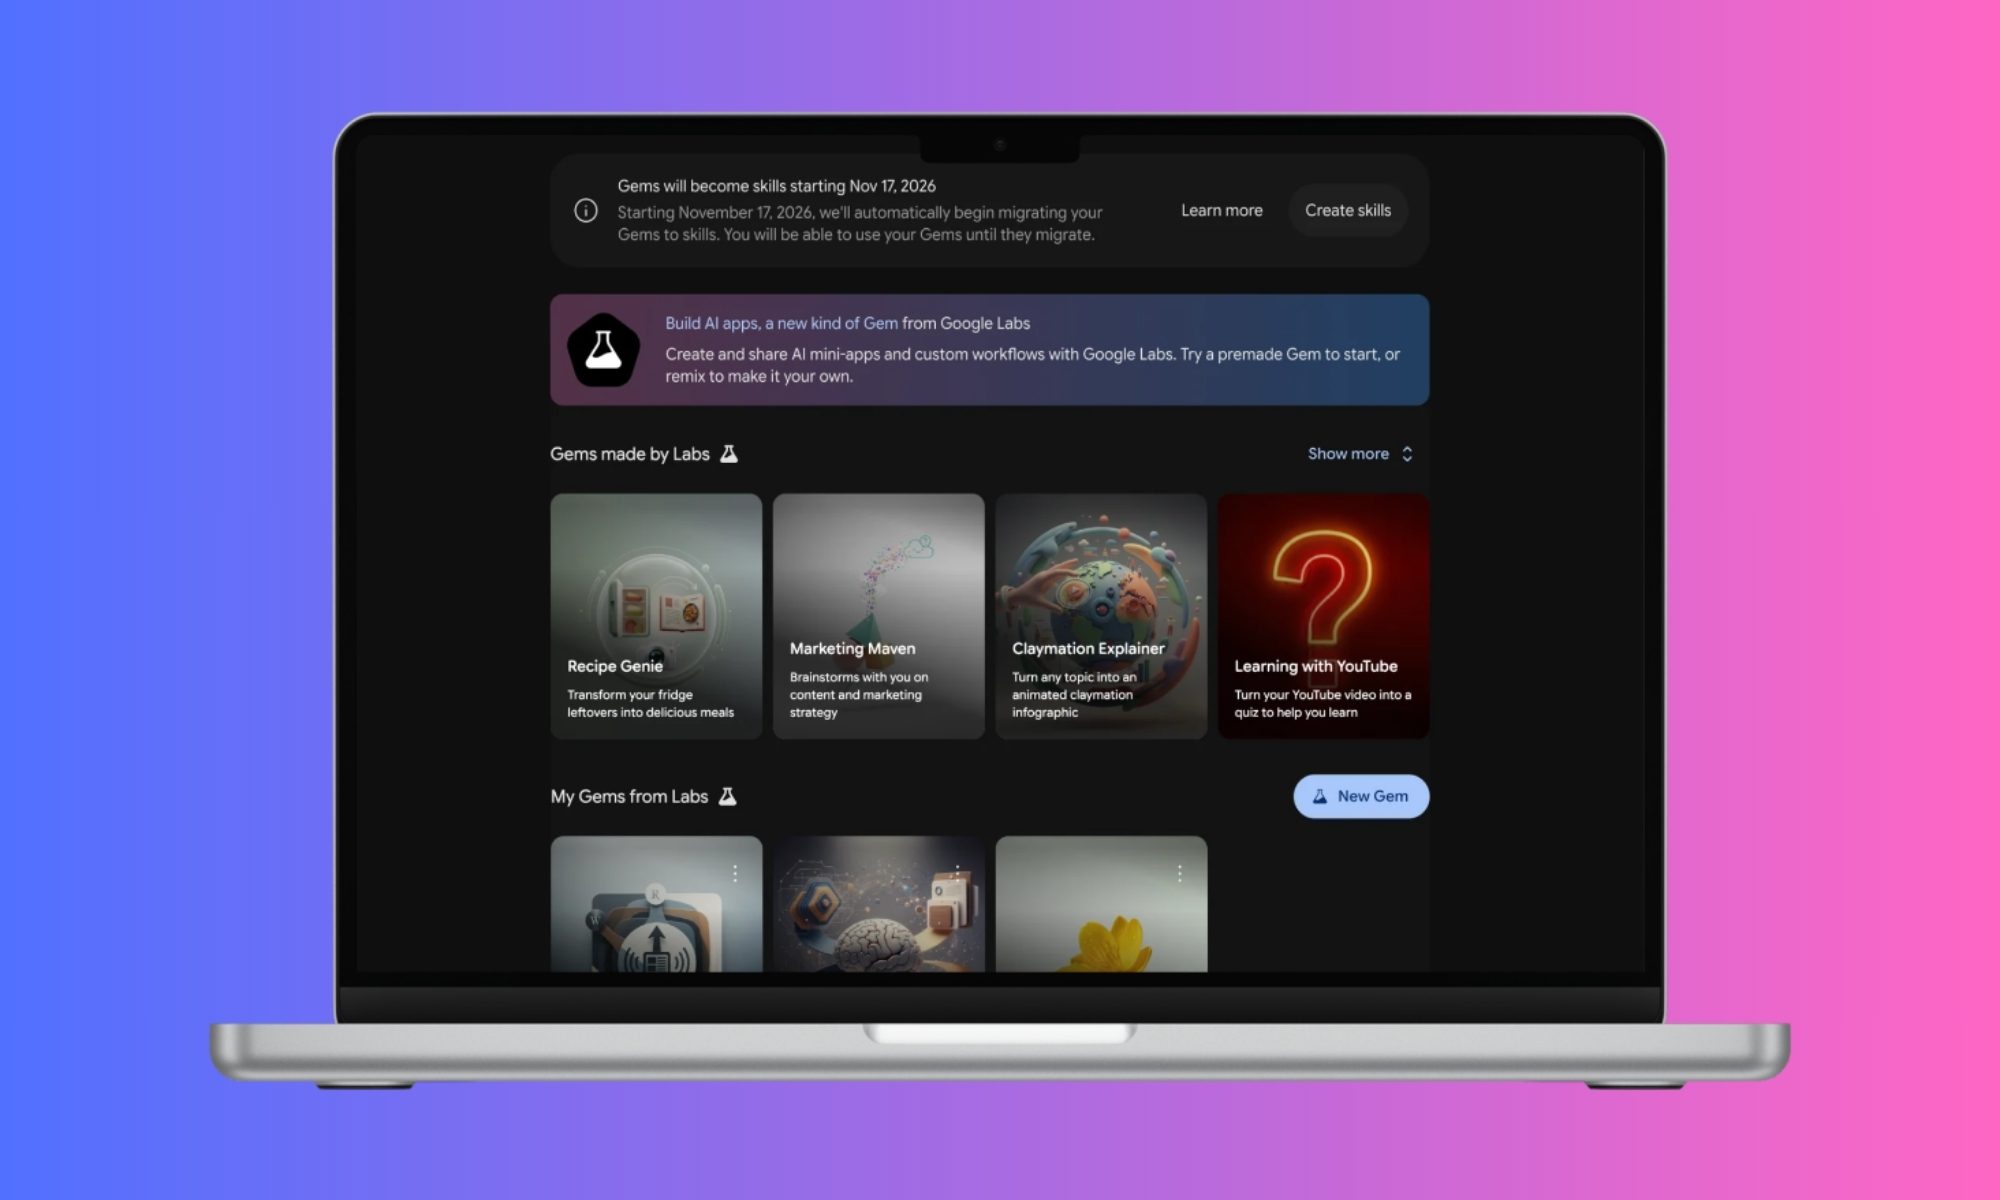Screen dimensions: 2000x1200
Task: Open the Recipe Genie gem card
Action: tap(656, 616)
